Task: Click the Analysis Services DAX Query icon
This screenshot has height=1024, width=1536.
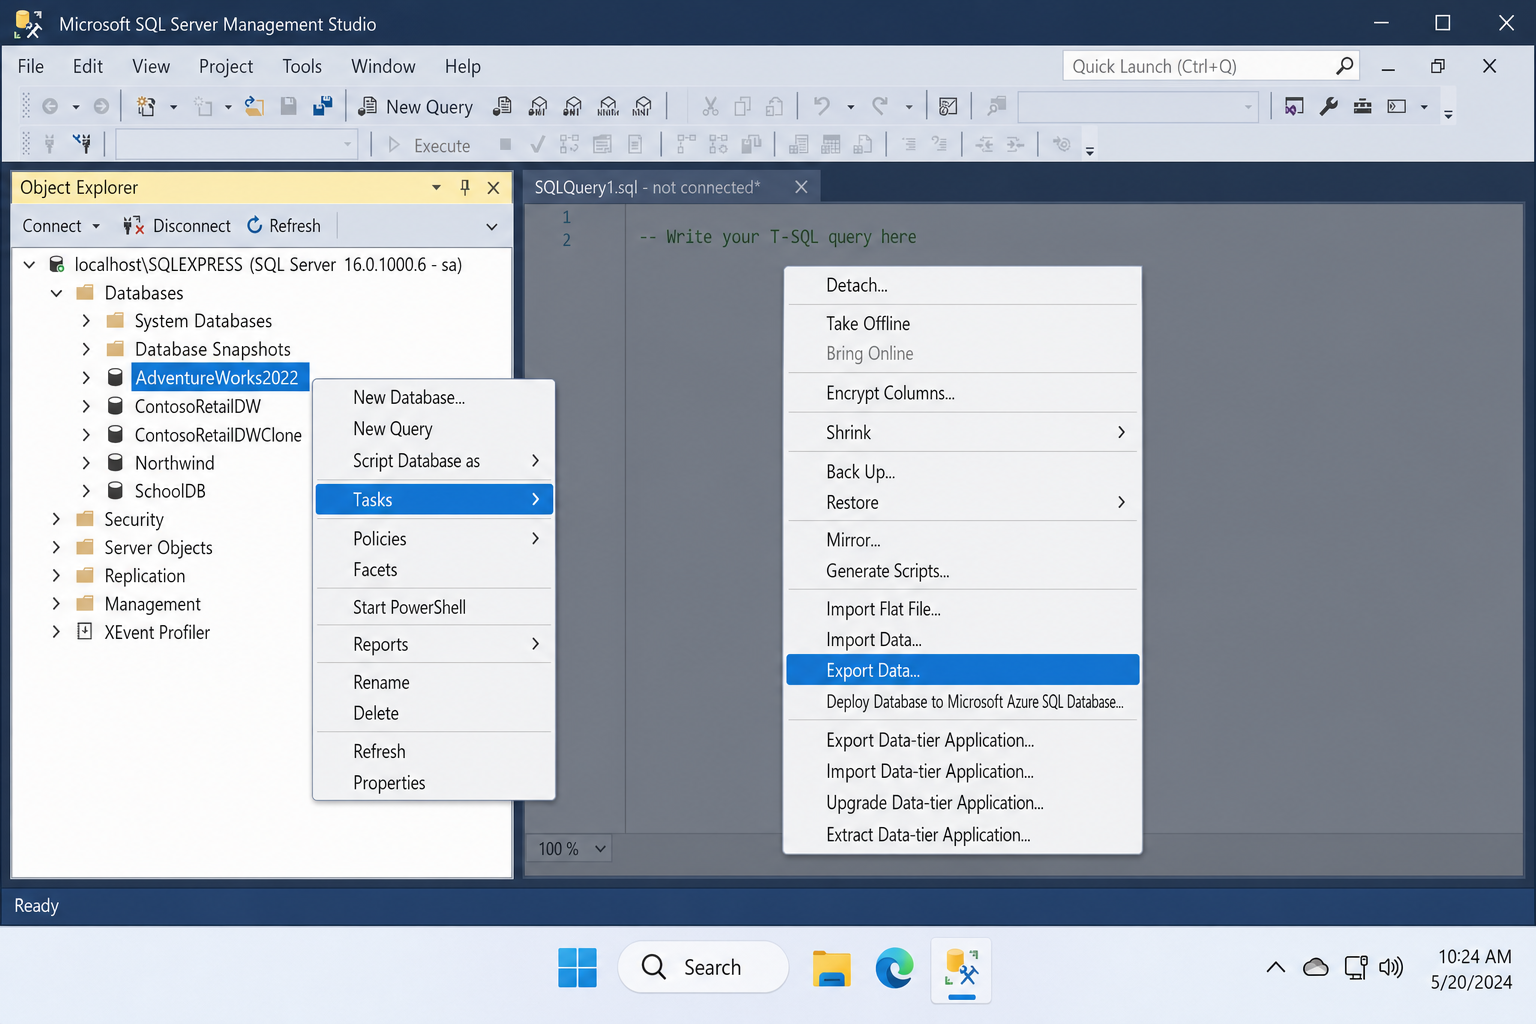Action: (x=643, y=106)
